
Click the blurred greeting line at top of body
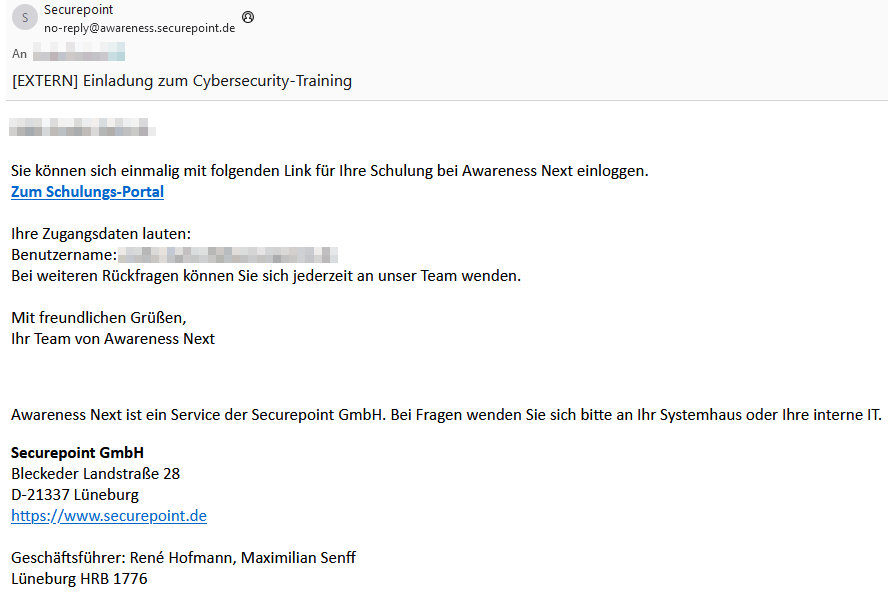80,127
